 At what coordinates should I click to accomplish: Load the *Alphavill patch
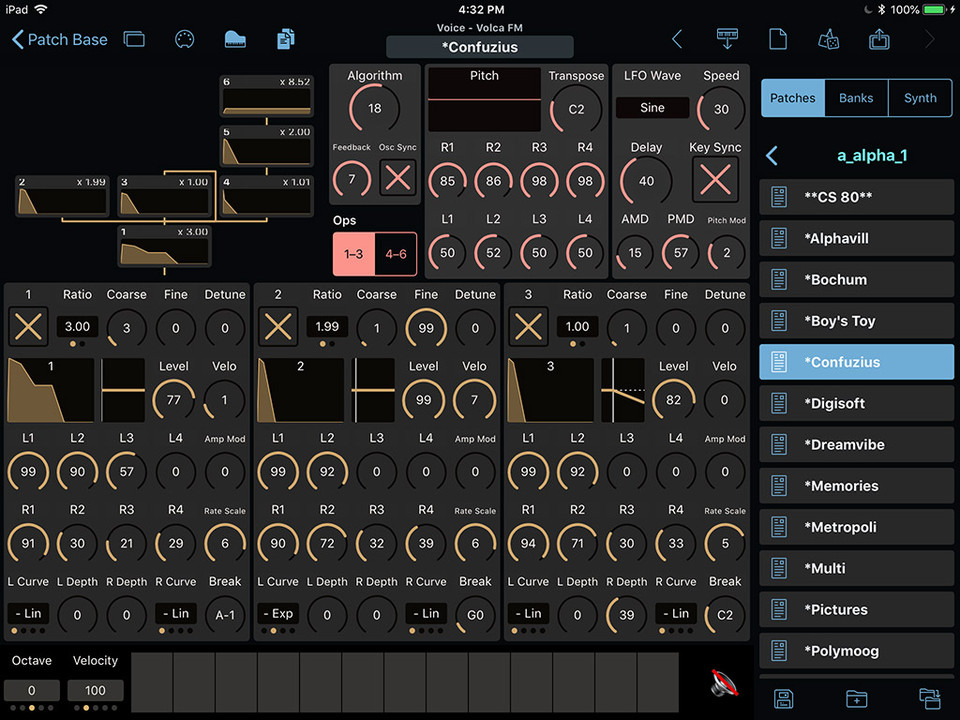[x=856, y=238]
